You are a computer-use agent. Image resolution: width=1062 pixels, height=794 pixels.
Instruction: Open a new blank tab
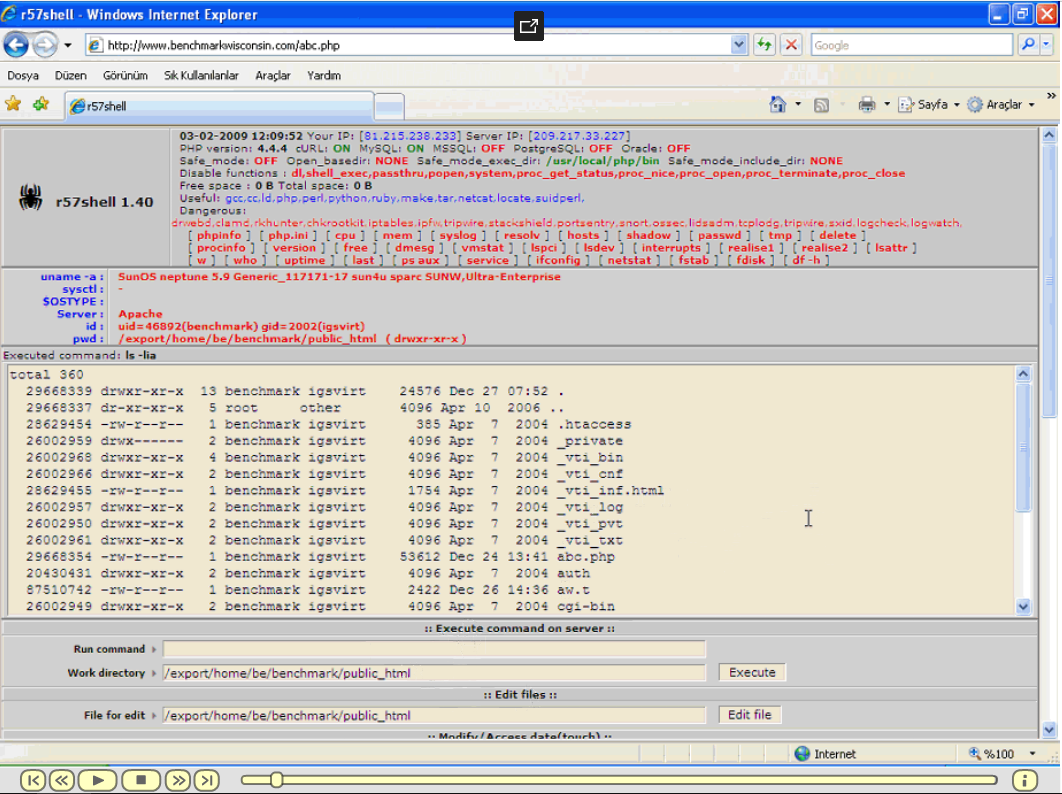[389, 107]
